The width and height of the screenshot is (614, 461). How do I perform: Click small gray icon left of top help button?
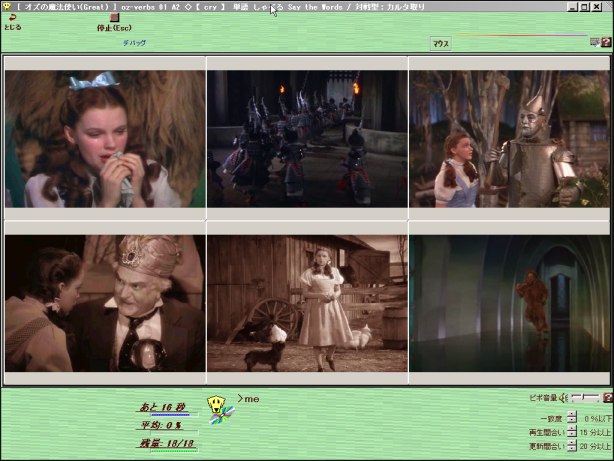tap(595, 42)
